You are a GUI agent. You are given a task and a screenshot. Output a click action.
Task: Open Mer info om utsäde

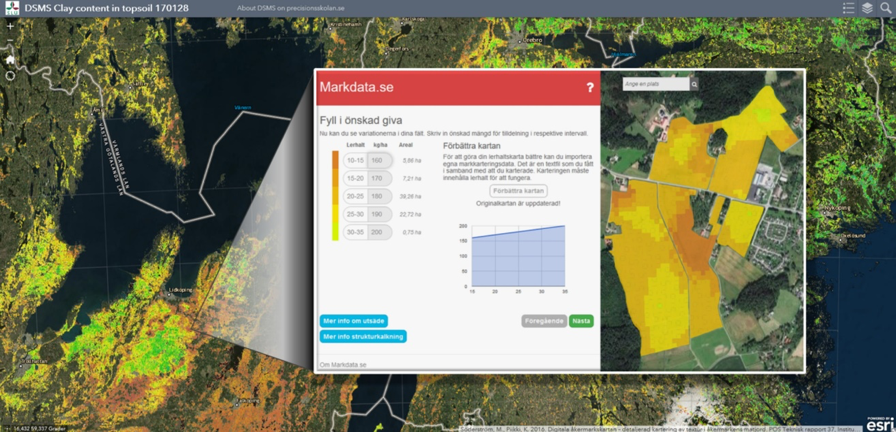(354, 321)
